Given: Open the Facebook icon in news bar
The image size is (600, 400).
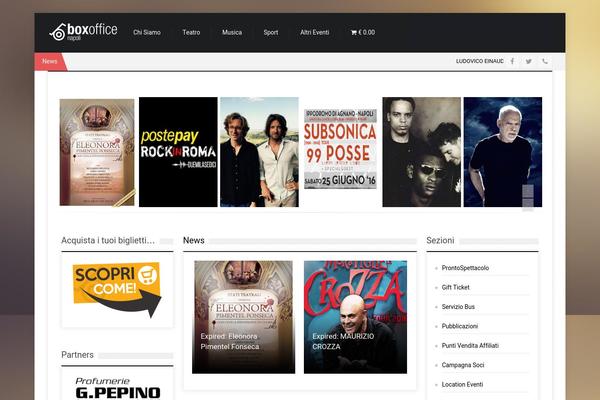Looking at the screenshot, I should [512, 61].
